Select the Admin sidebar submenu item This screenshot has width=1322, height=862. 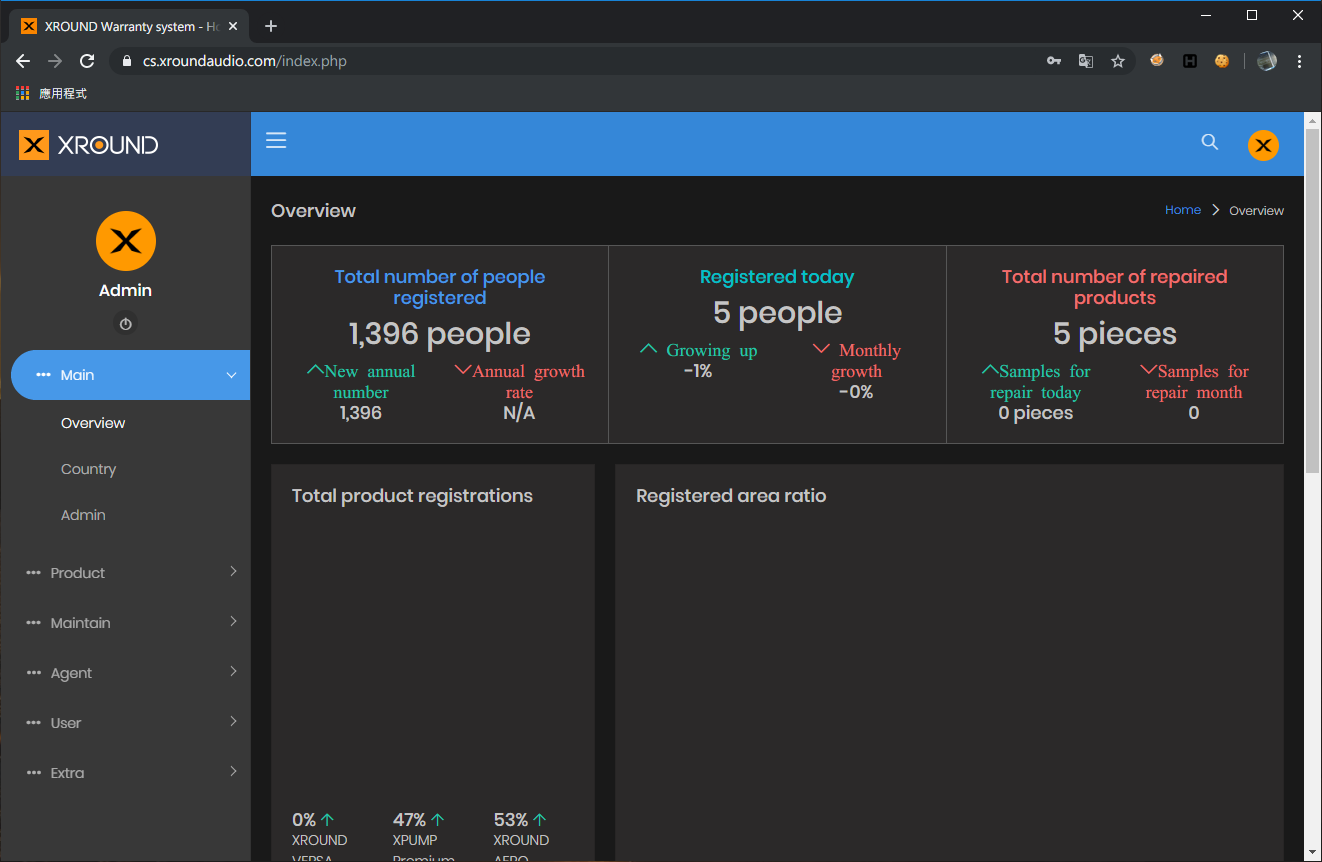83,515
